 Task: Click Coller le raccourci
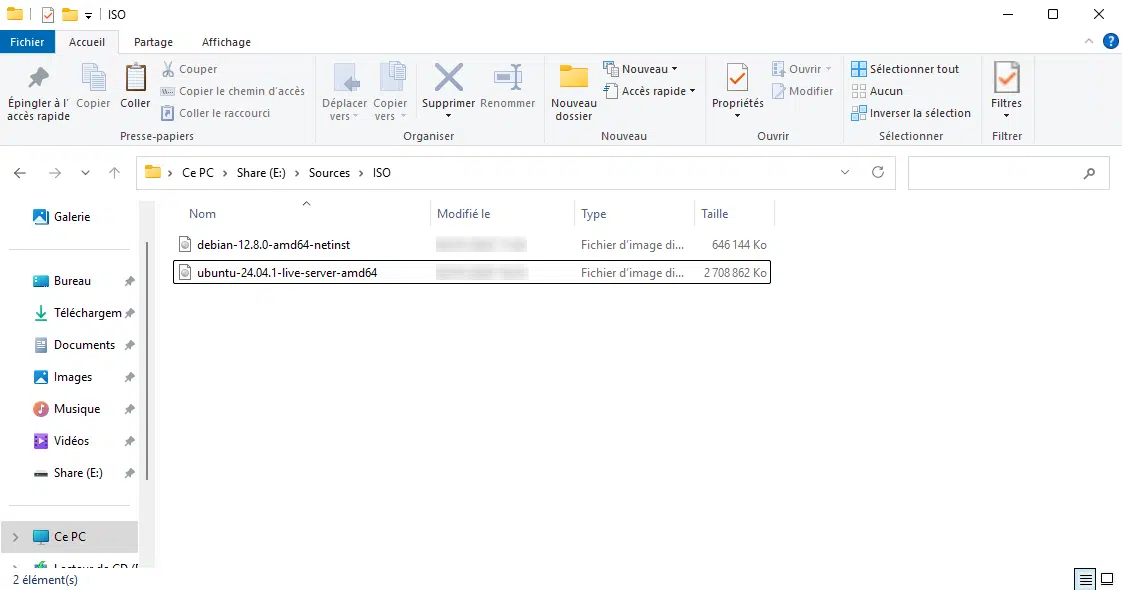215,113
